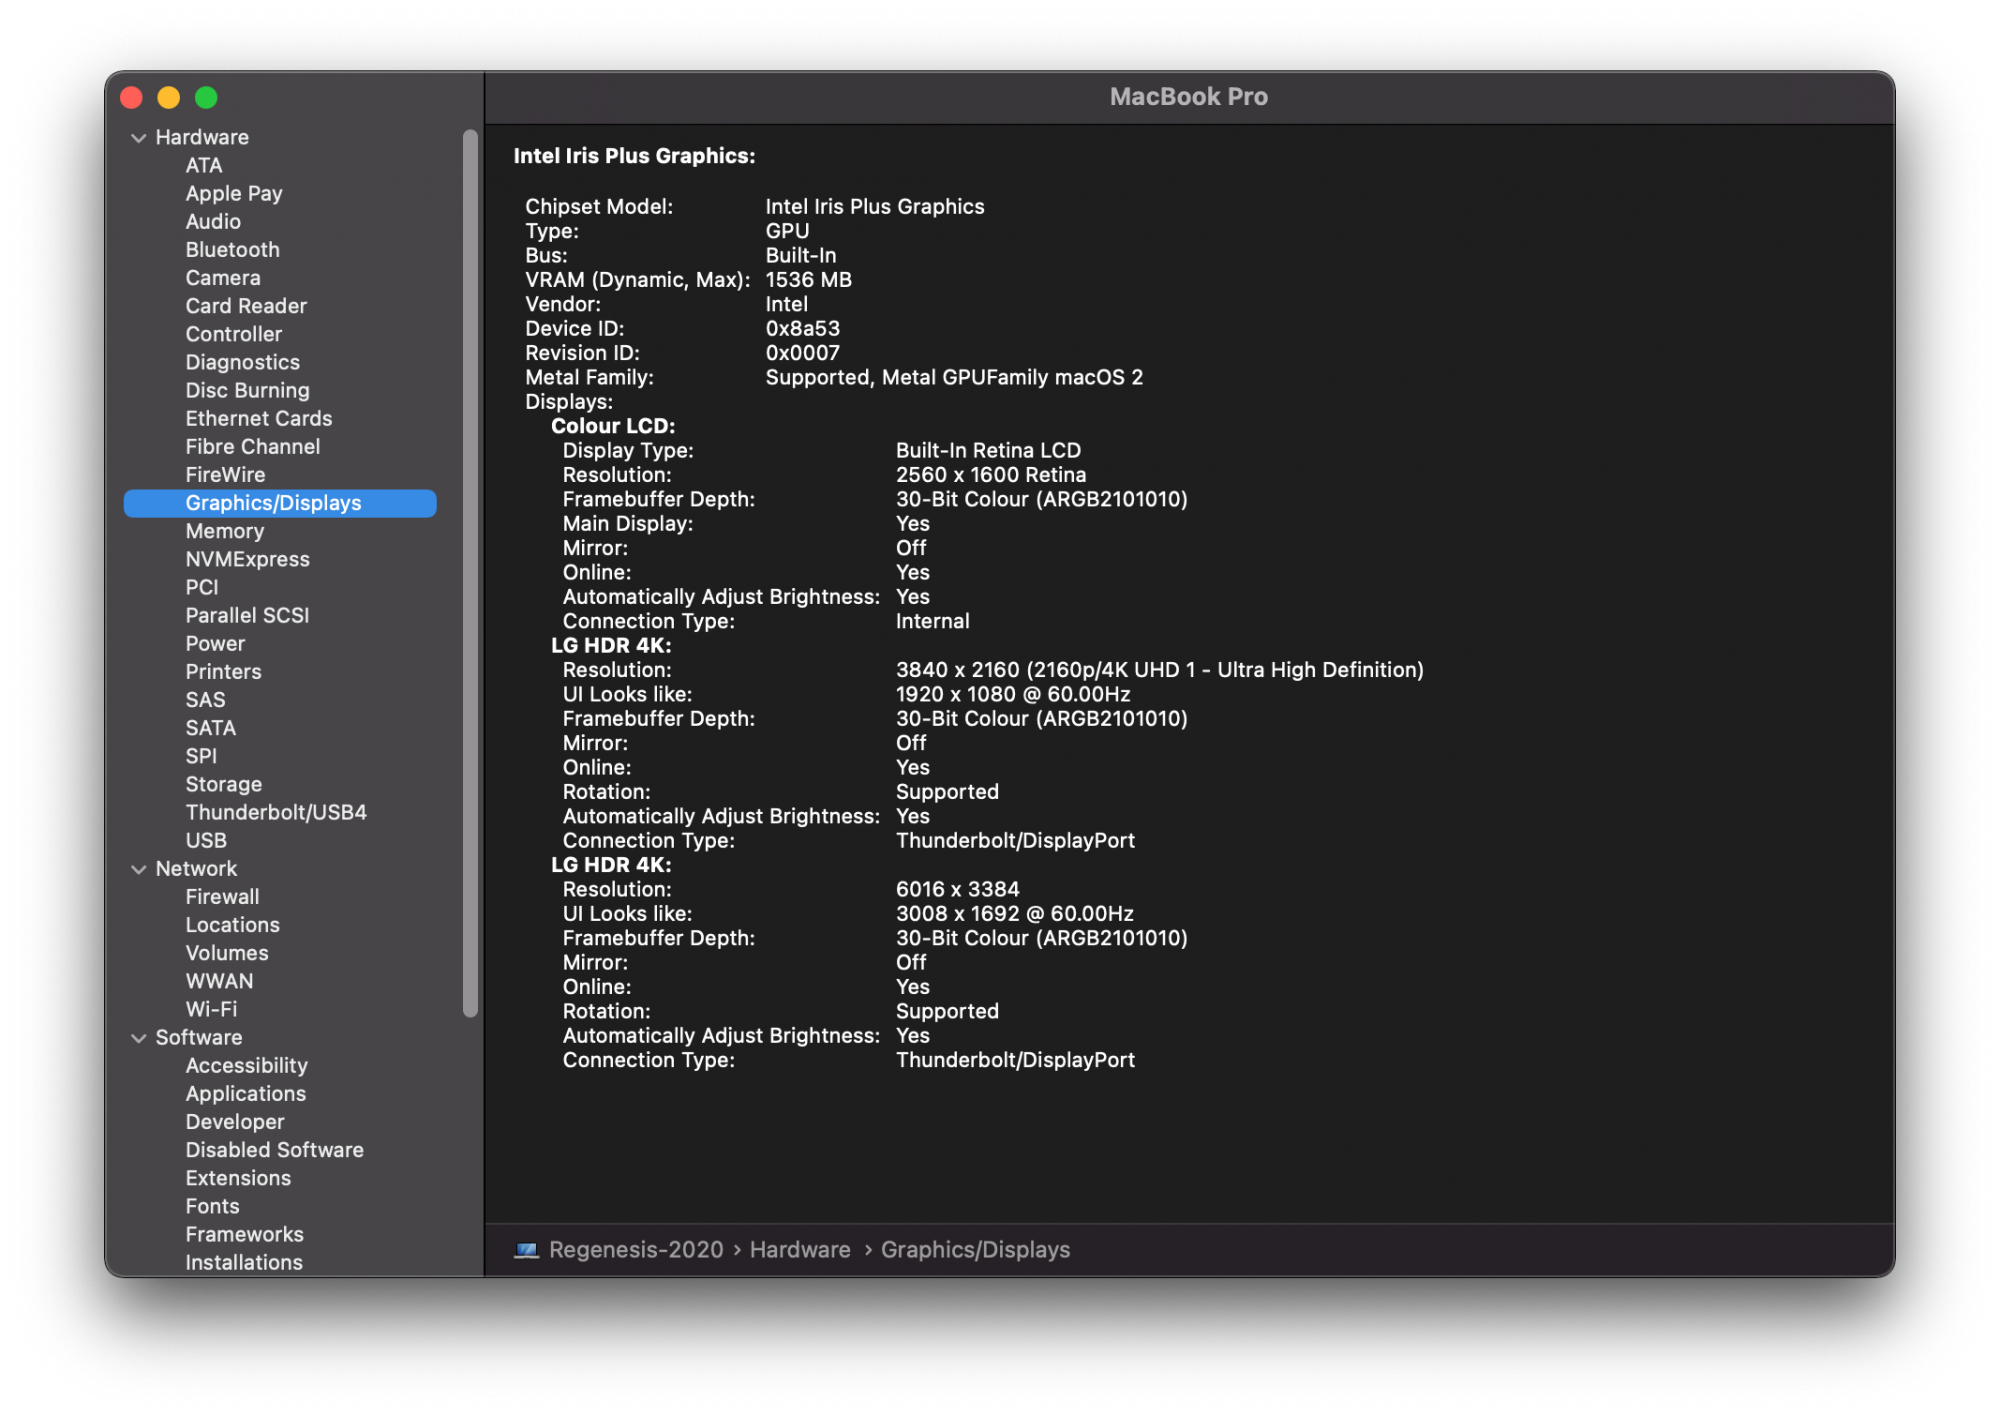Open the Disabled Software section
This screenshot has width=2000, height=1416.
(x=275, y=1149)
